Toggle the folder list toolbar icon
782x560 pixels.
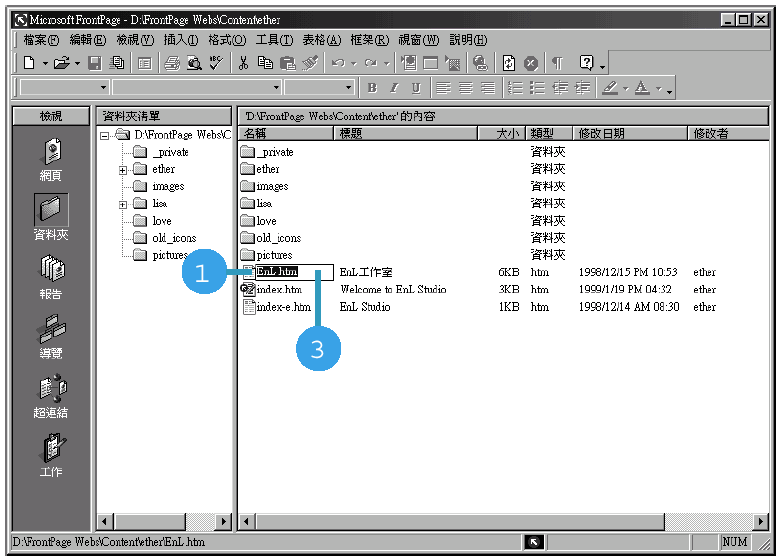145,63
